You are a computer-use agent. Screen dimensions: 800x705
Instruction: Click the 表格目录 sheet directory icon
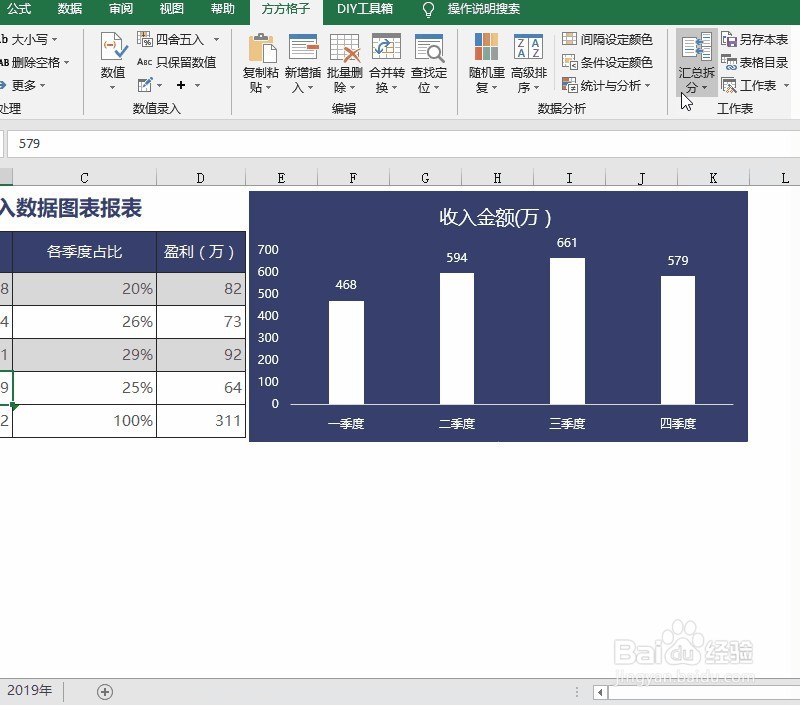(x=729, y=62)
